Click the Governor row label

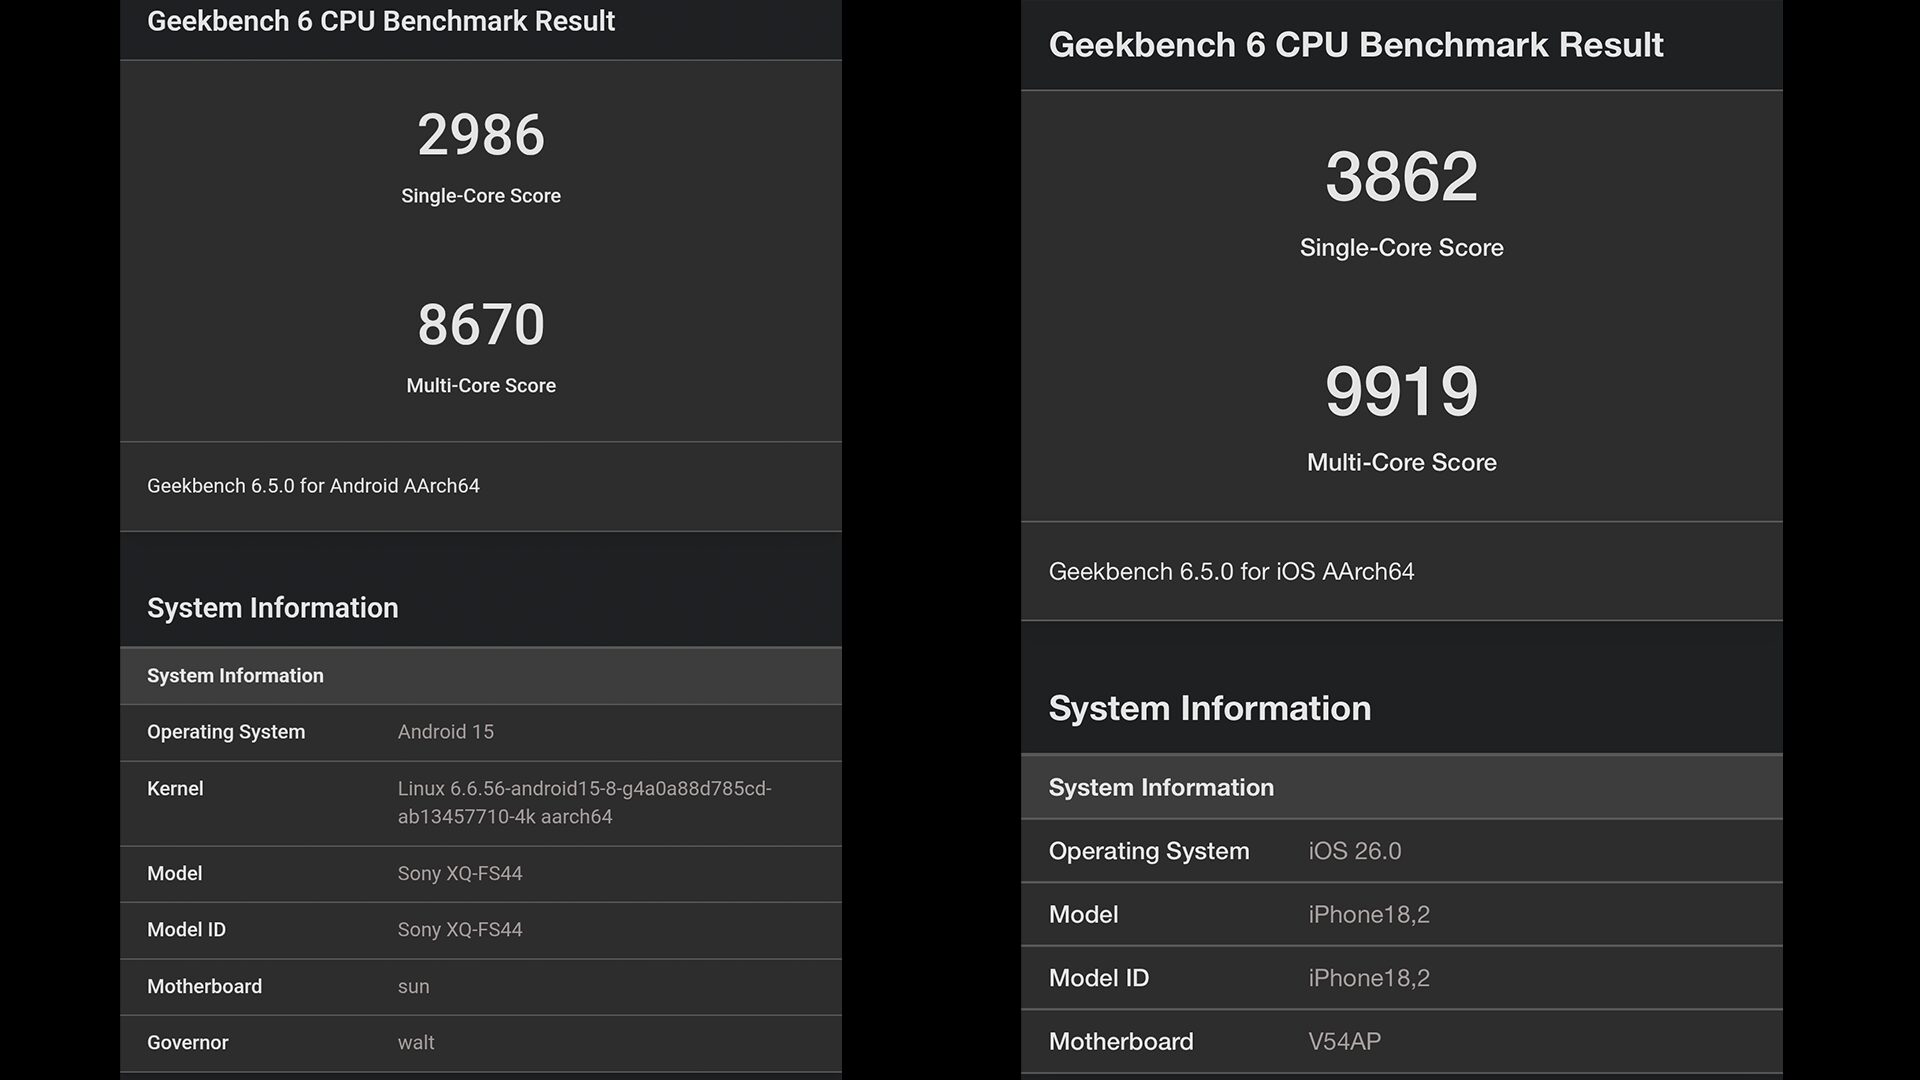[188, 1043]
